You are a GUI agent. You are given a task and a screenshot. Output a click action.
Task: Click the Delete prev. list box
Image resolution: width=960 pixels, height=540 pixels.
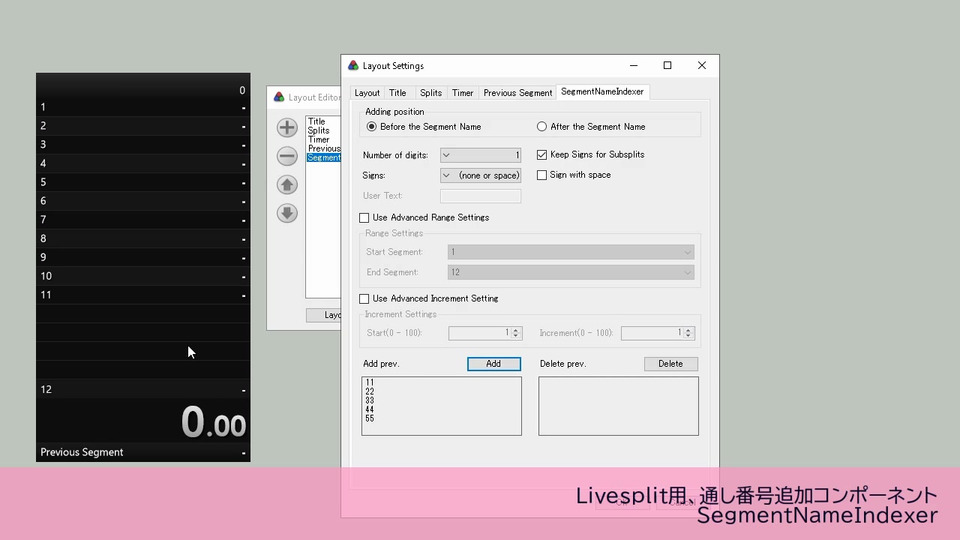[x=618, y=406]
